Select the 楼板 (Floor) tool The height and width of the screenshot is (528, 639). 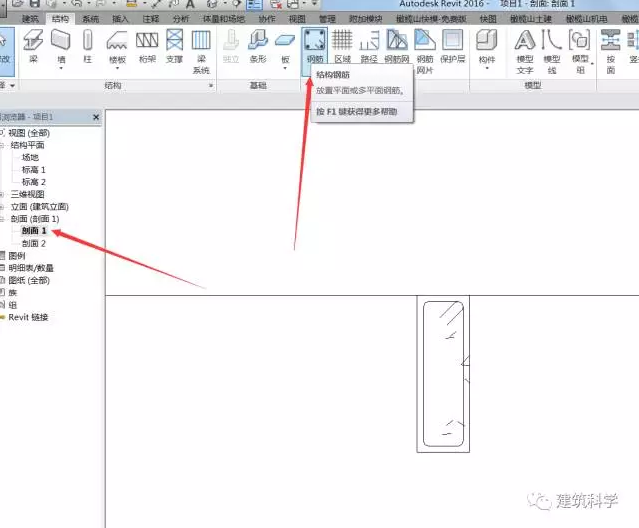pos(117,47)
